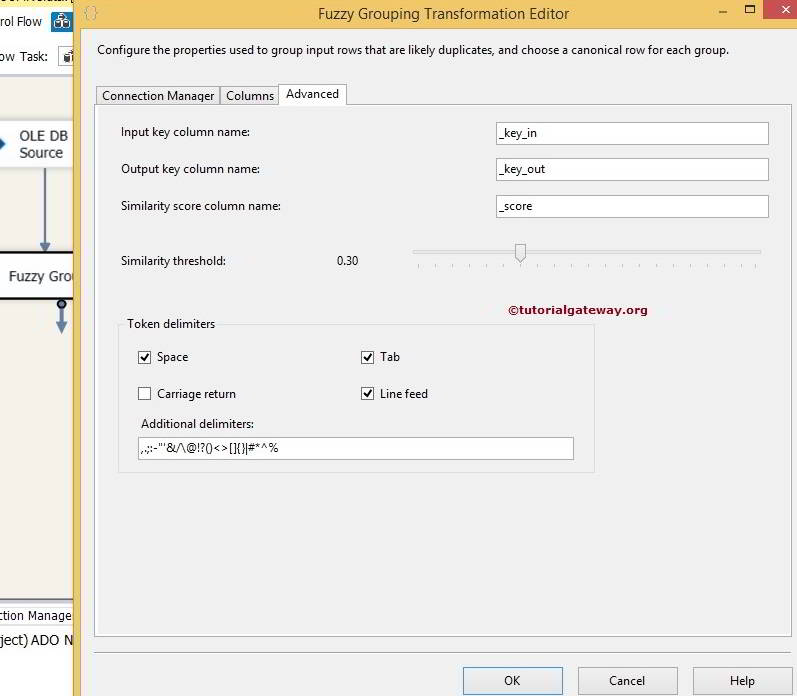This screenshot has height=696, width=797.
Task: Click the Similarity threshold value 0.30
Action: pyautogui.click(x=348, y=261)
